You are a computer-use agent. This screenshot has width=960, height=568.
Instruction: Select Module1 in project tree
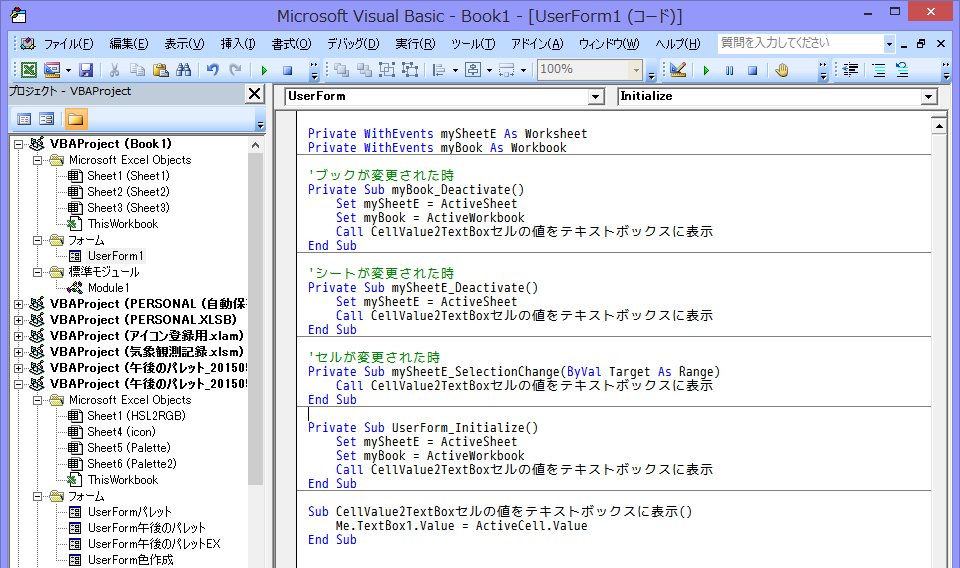[108, 288]
